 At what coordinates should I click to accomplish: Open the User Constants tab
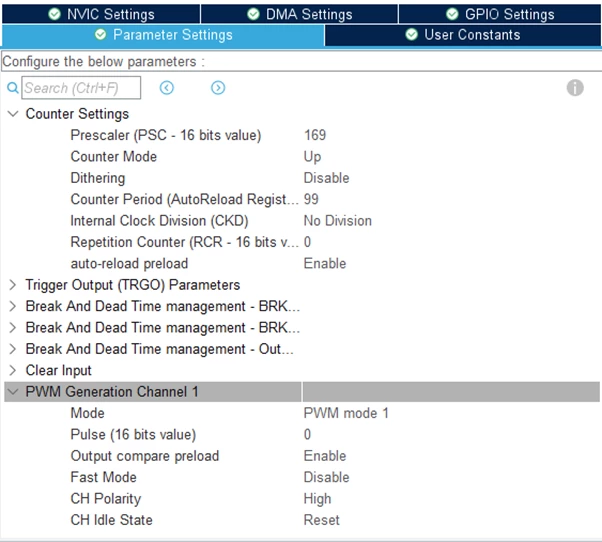point(463,35)
